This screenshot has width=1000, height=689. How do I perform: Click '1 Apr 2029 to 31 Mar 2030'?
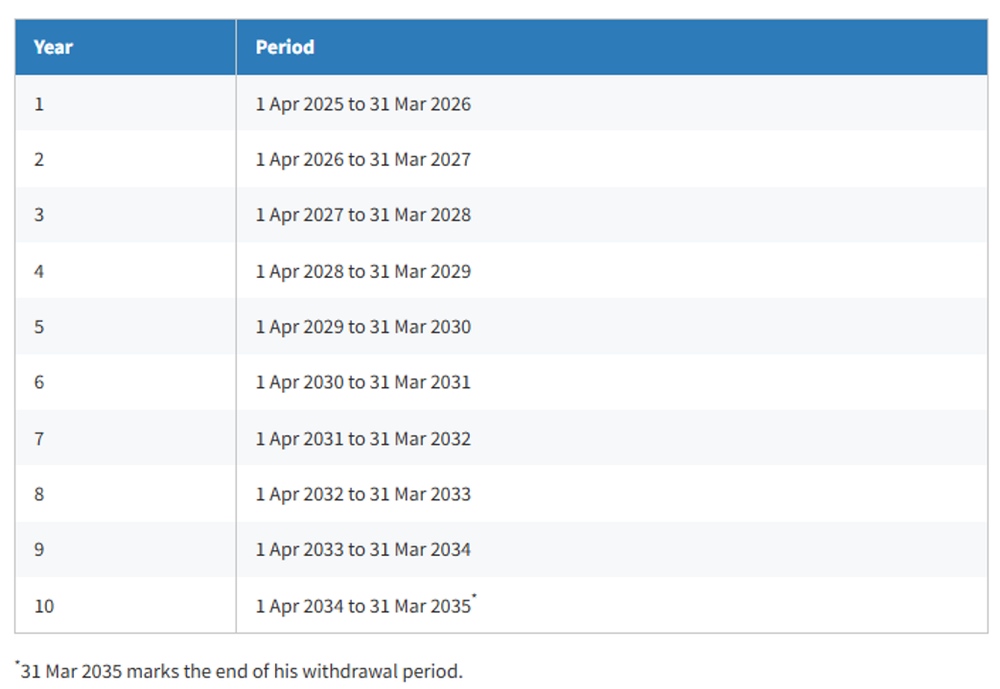(x=363, y=327)
